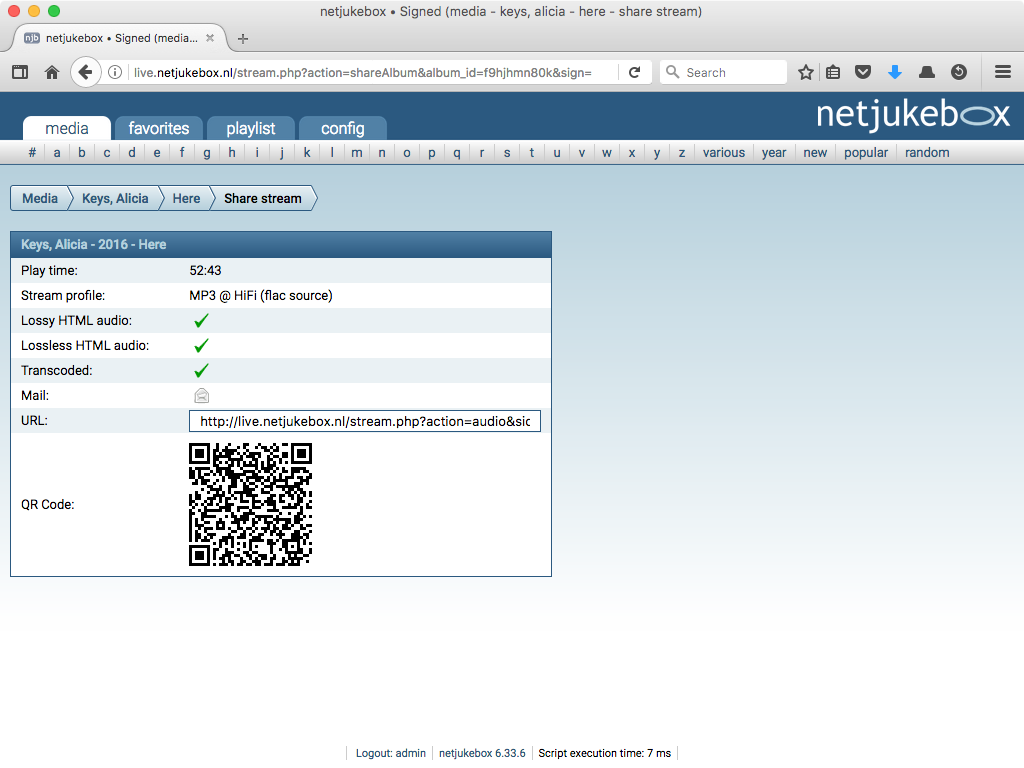Switch to the favorites tab
This screenshot has width=1024, height=768.
(x=158, y=128)
